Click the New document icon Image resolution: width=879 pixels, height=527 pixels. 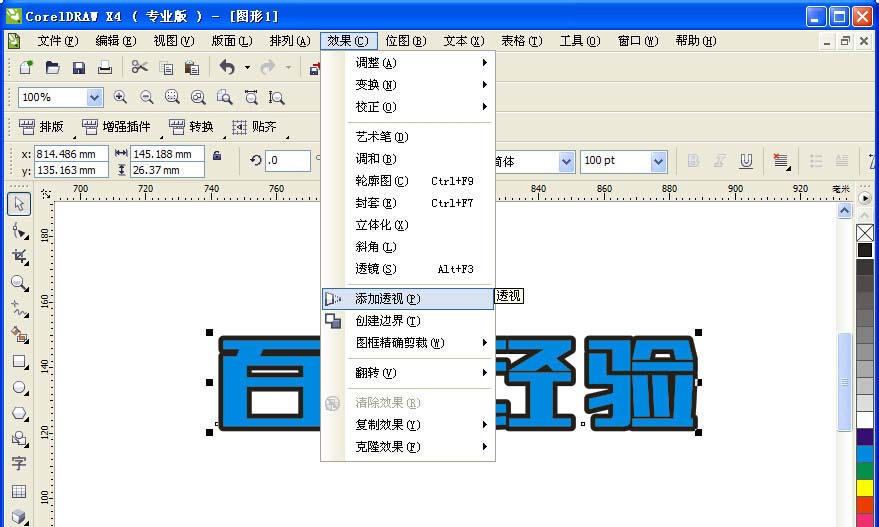[x=26, y=68]
